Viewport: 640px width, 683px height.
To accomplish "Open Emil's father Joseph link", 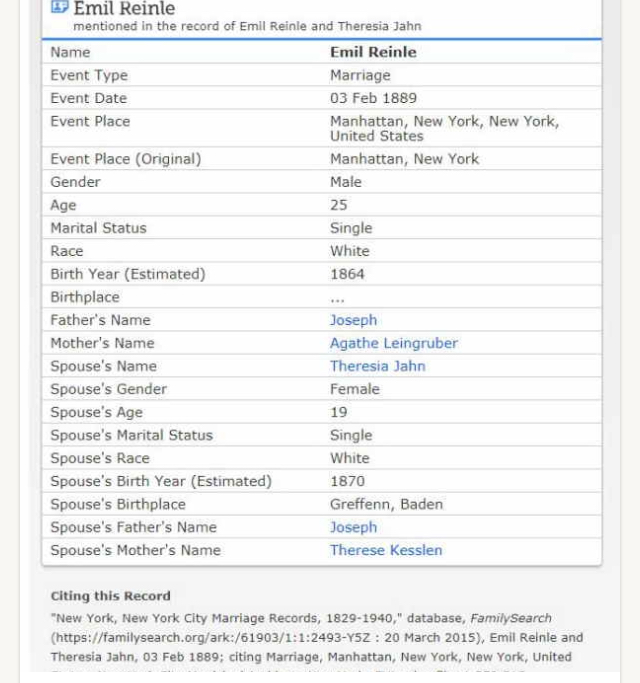I will pyautogui.click(x=353, y=320).
